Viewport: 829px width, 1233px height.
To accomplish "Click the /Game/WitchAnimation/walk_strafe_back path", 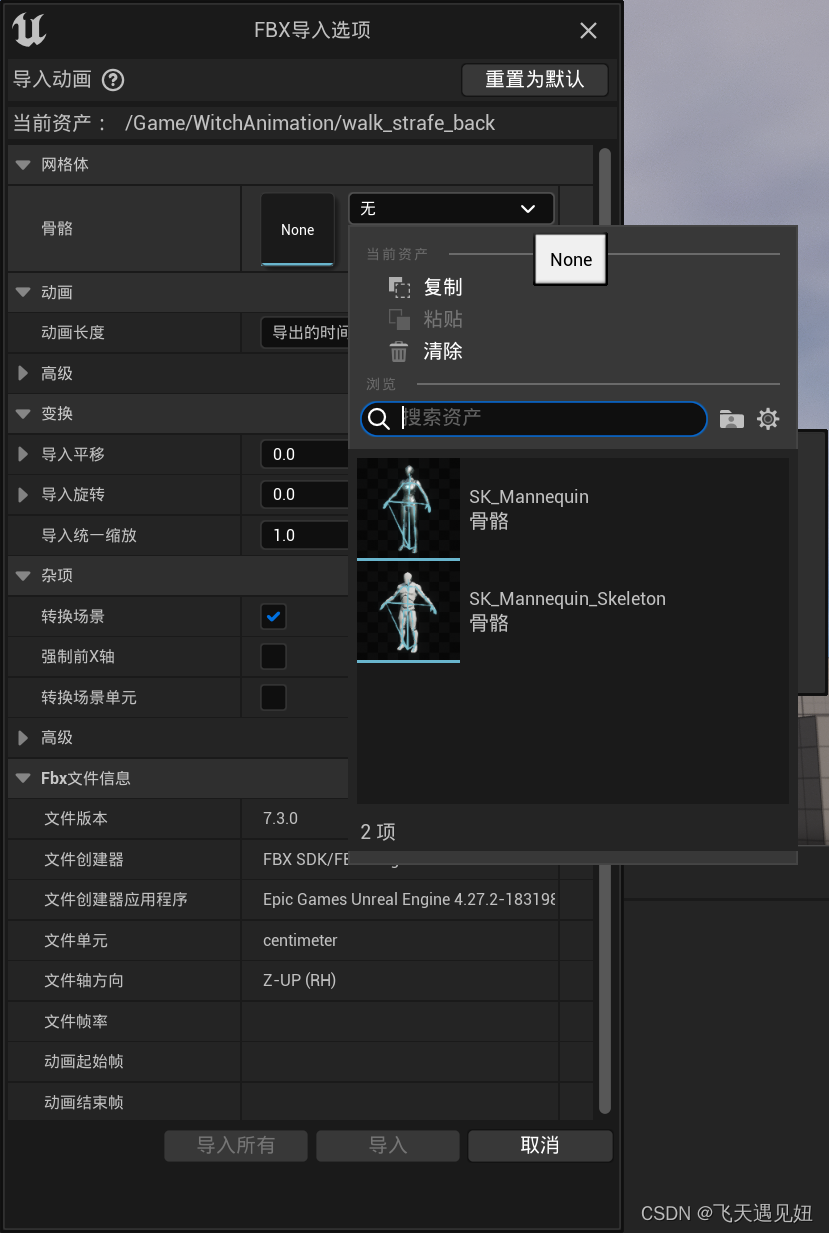I will point(310,123).
